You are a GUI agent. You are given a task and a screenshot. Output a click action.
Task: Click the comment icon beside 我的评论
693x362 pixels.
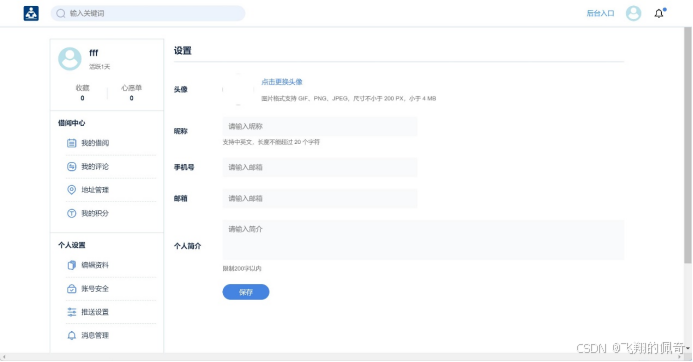(72, 167)
